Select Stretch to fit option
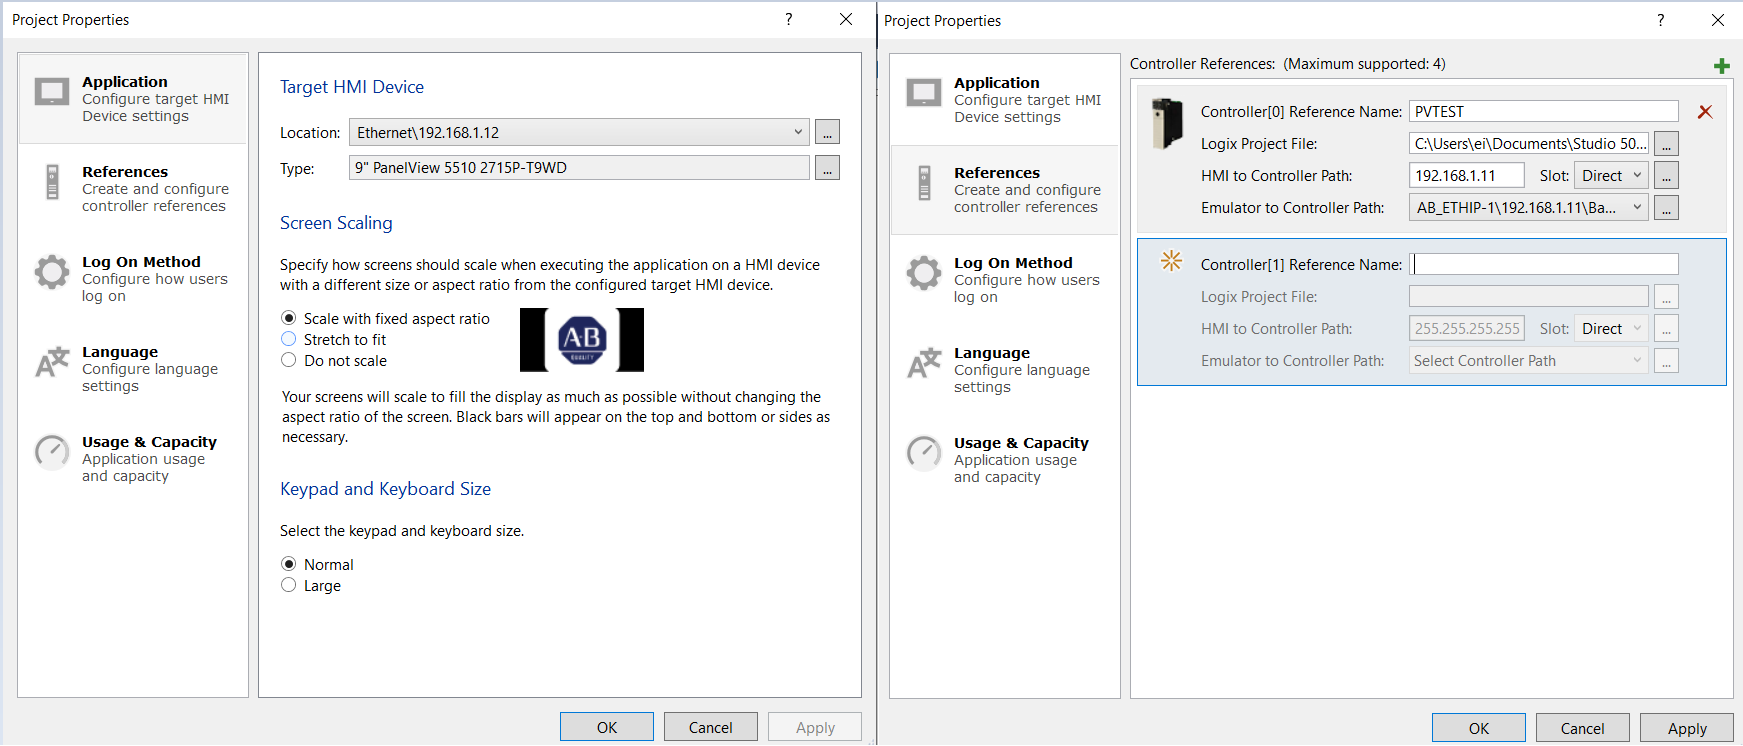The image size is (1743, 746). click(289, 339)
